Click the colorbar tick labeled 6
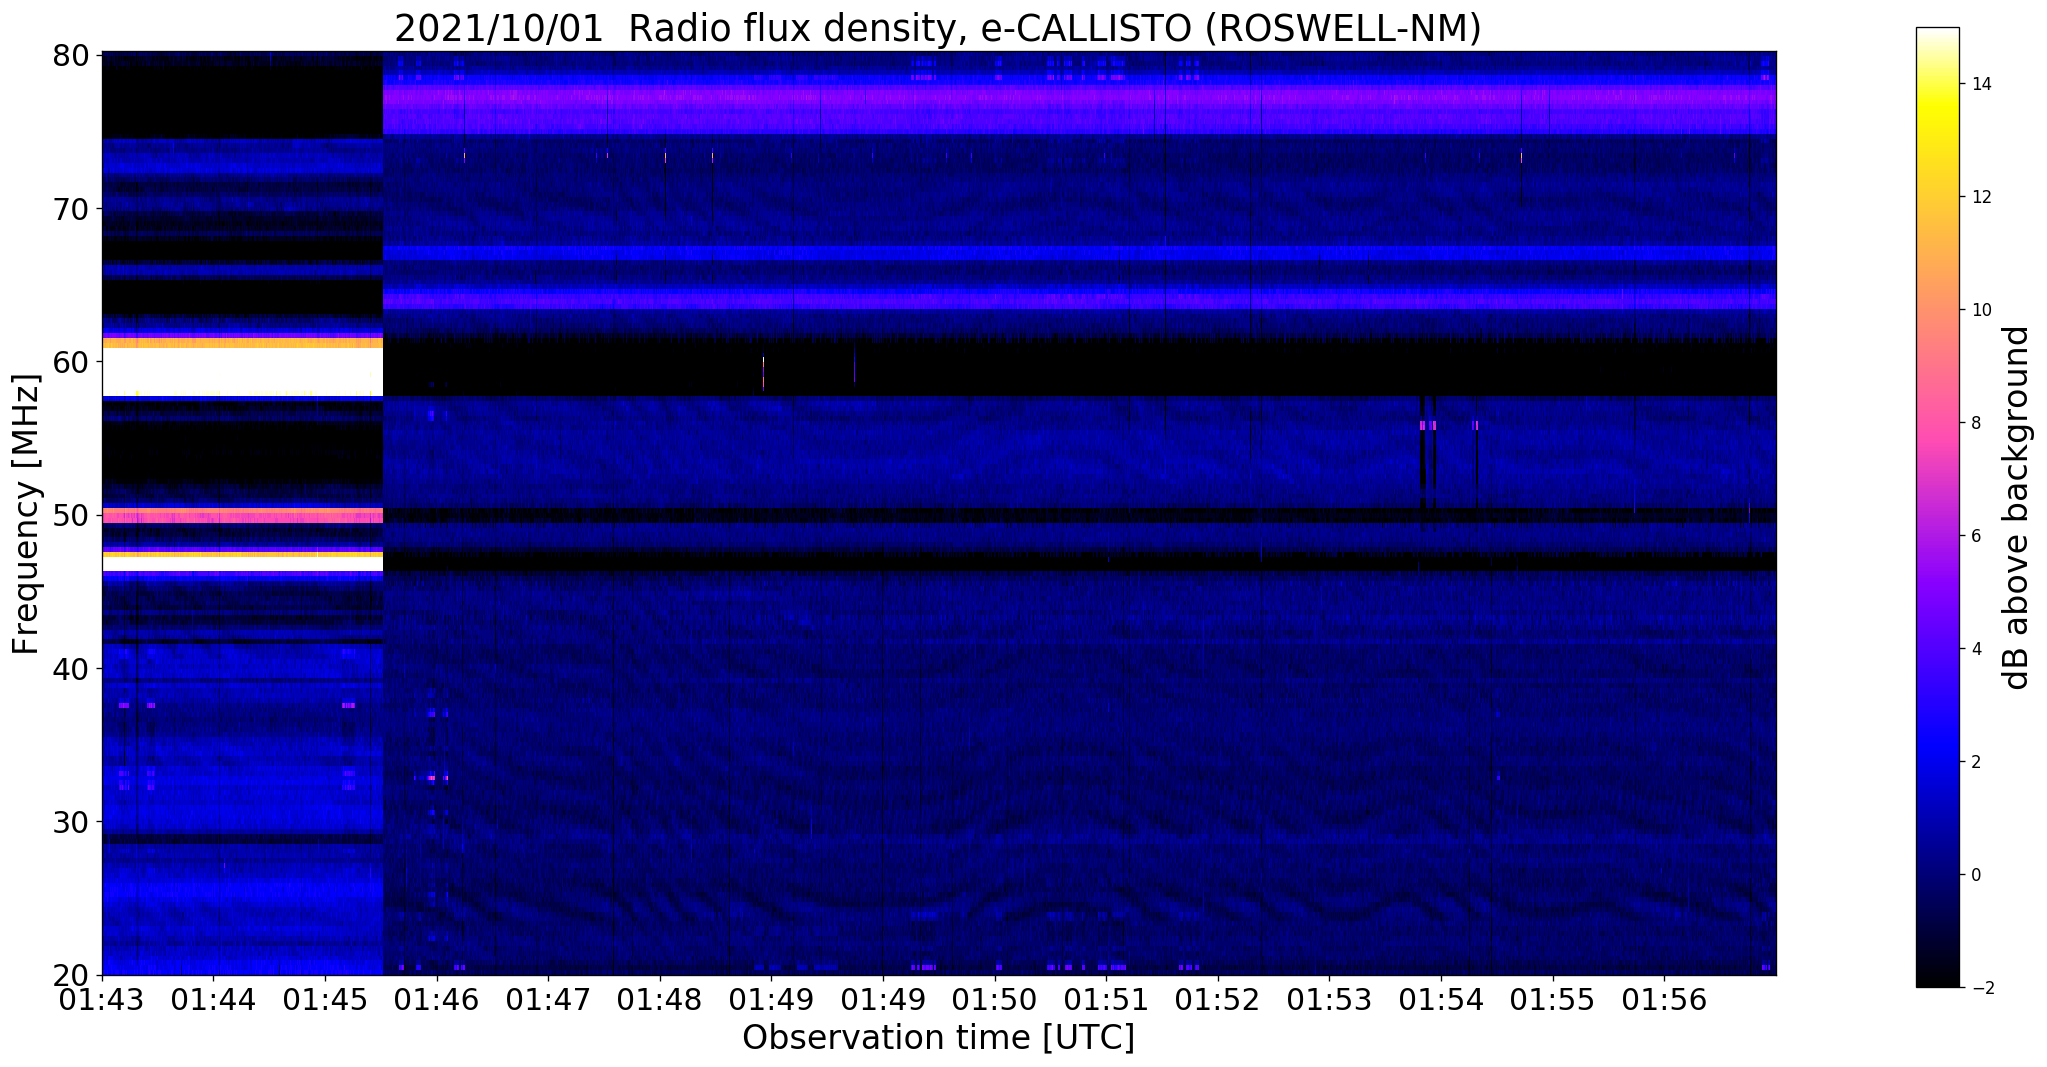 coord(1976,536)
